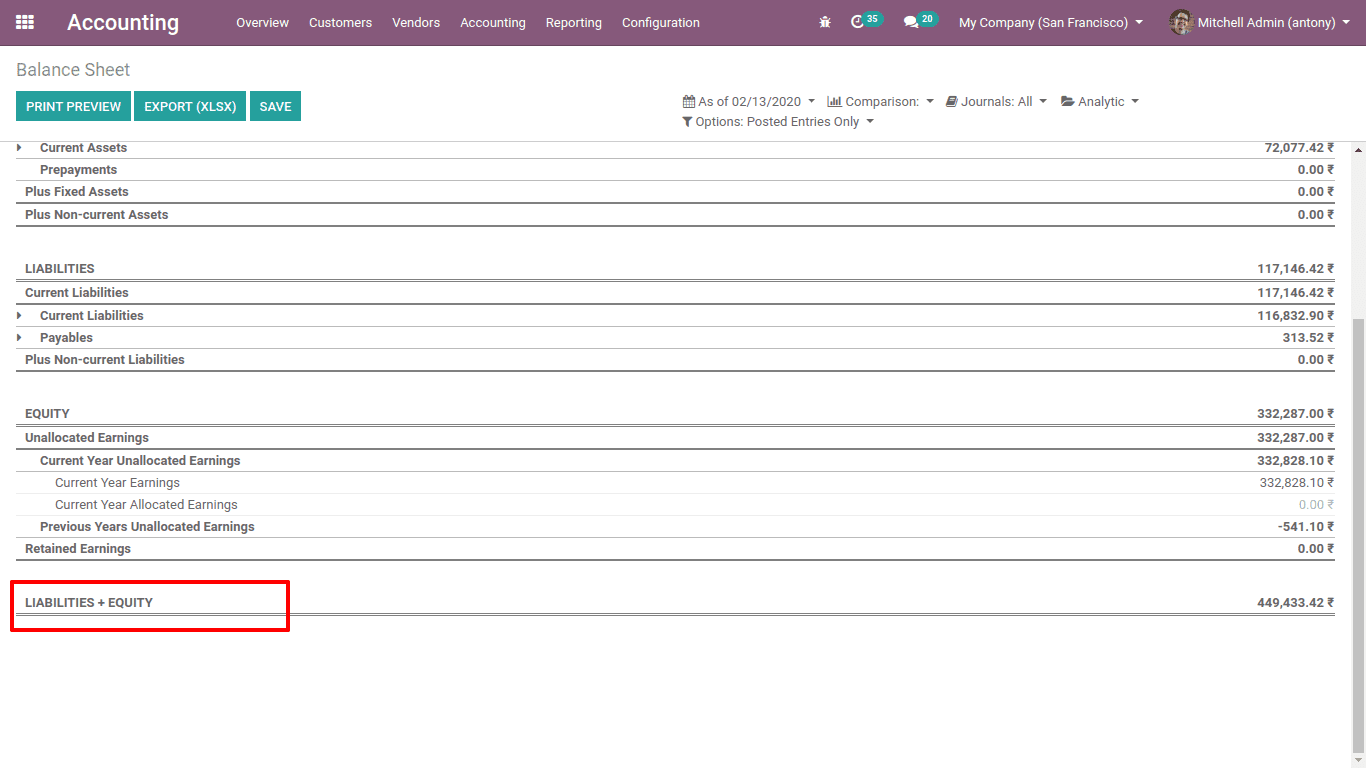
Task: Click the 313.52 Payables amount
Action: click(1308, 338)
